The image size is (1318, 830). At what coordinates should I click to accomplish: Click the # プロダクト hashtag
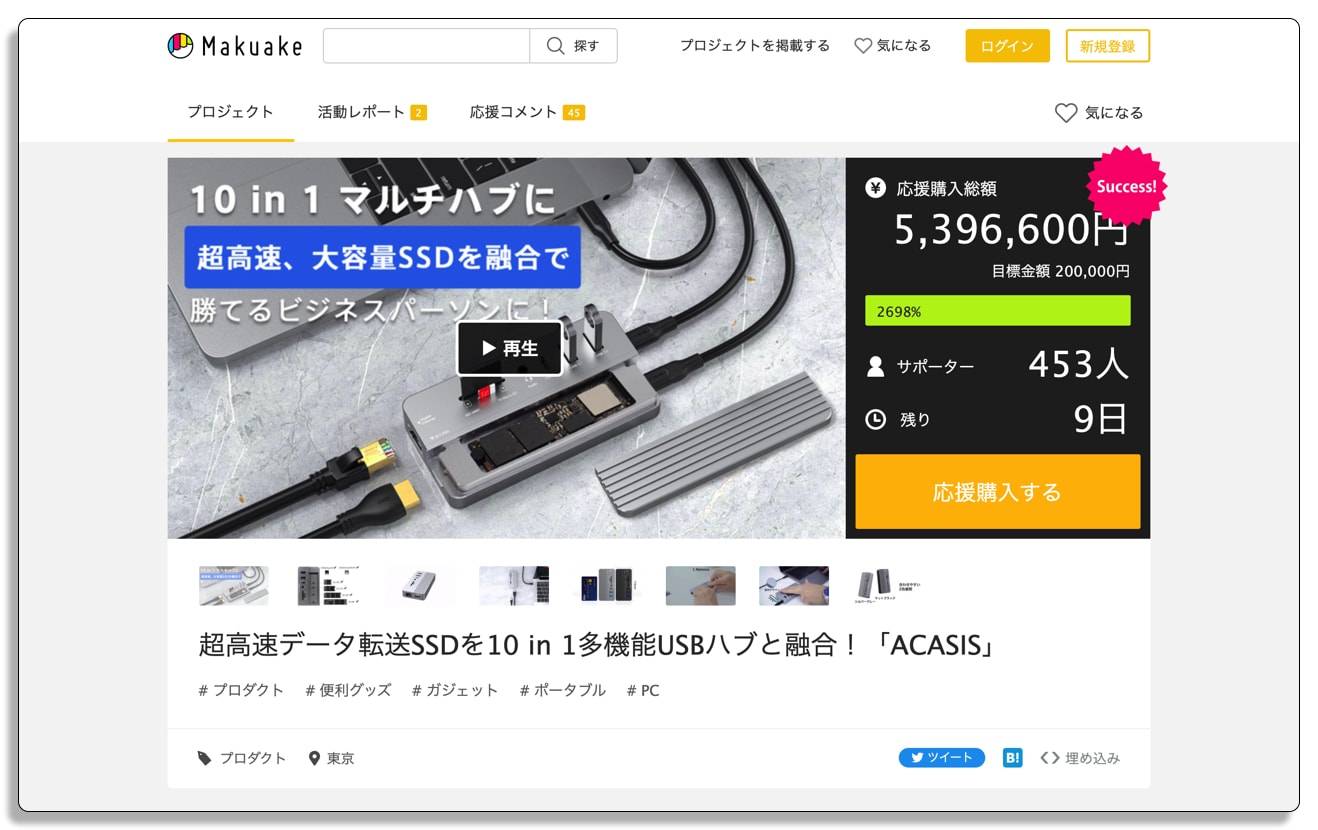point(241,690)
